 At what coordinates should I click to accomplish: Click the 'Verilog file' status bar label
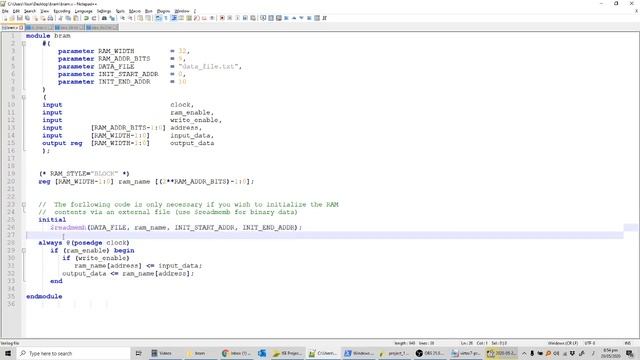click(x=10, y=343)
